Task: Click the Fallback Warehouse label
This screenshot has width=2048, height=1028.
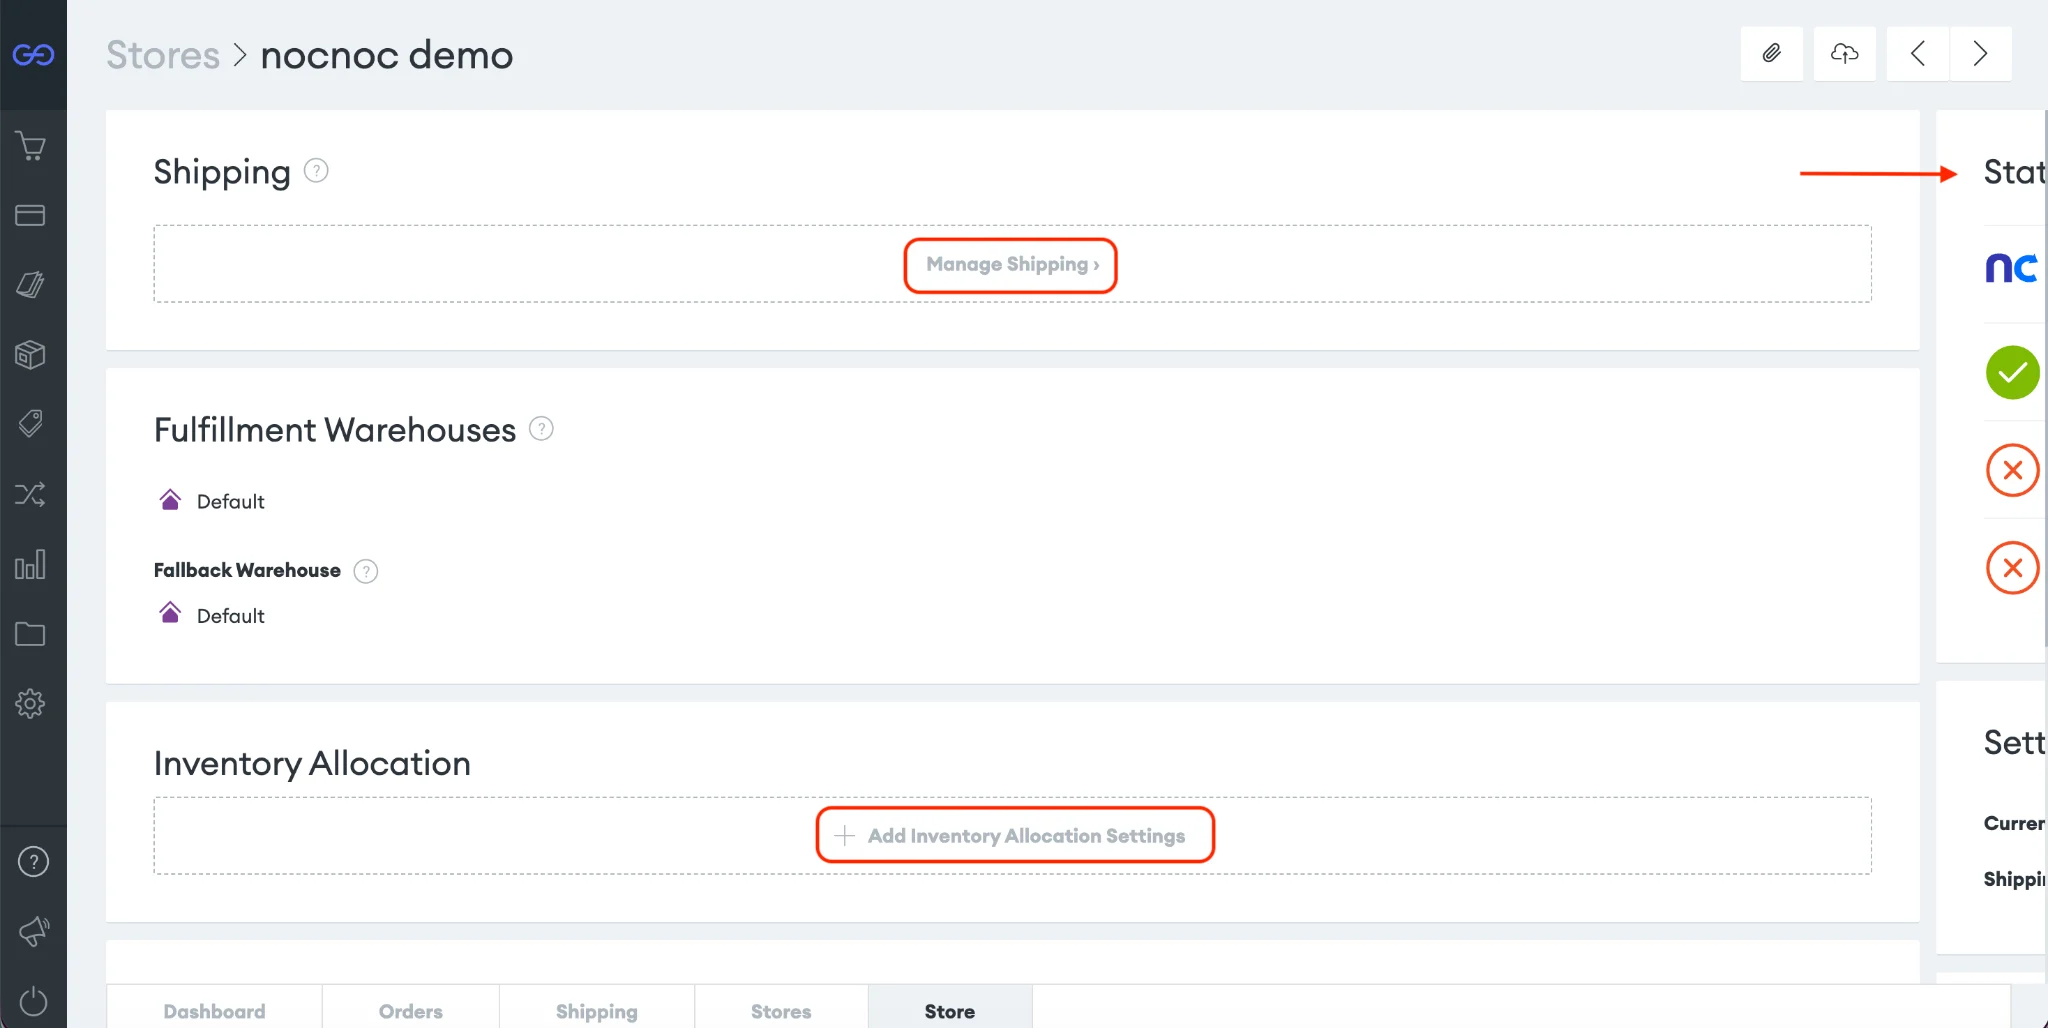Action: [x=247, y=570]
